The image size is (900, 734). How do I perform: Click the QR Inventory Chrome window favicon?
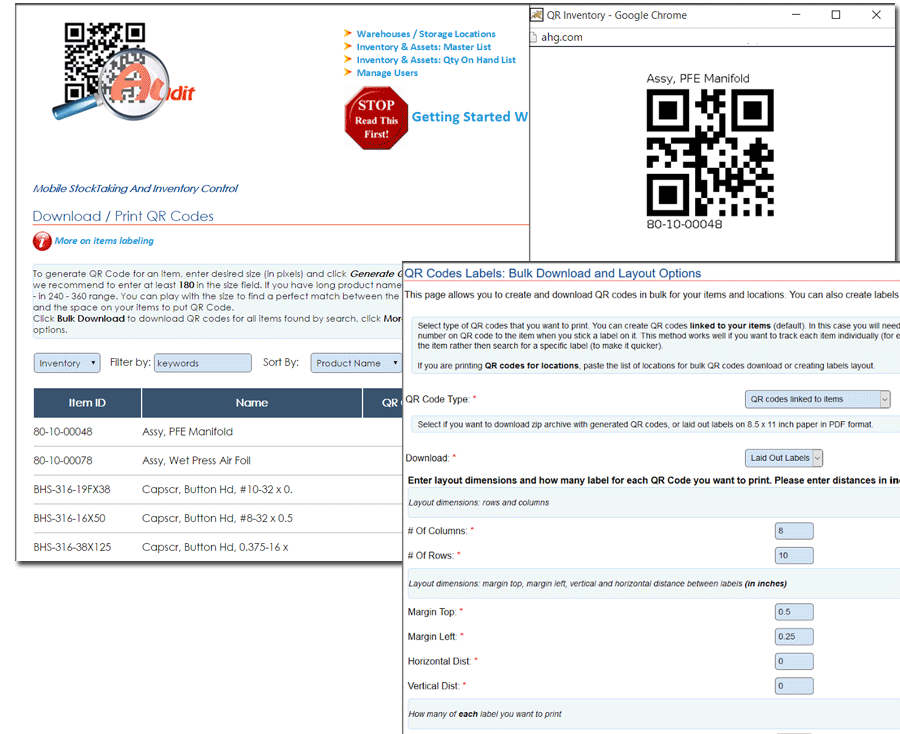[x=536, y=15]
